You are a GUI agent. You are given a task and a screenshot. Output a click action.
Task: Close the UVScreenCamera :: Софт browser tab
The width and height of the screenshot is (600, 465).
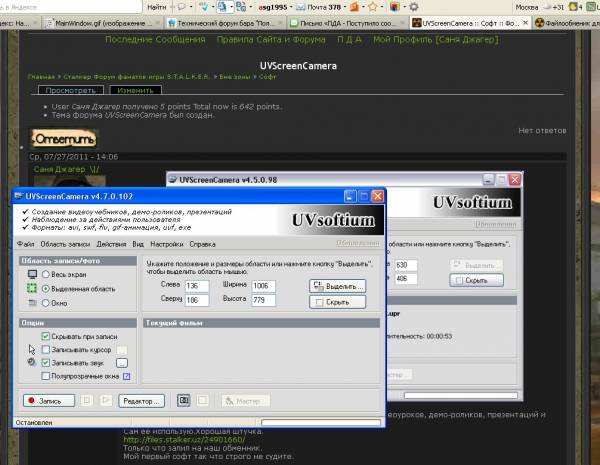526,23
